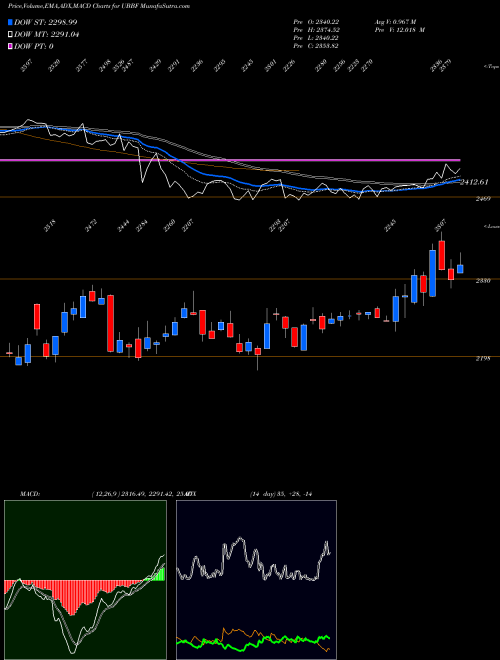Open the ADX indicator panel
This screenshot has height=660, width=500.
click(x=256, y=580)
